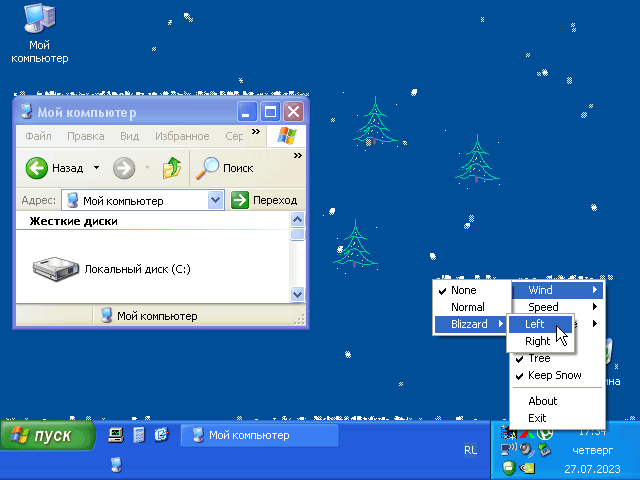Viewport: 640px width, 480px height.
Task: Click the title bar computer icon
Action: 27,111
